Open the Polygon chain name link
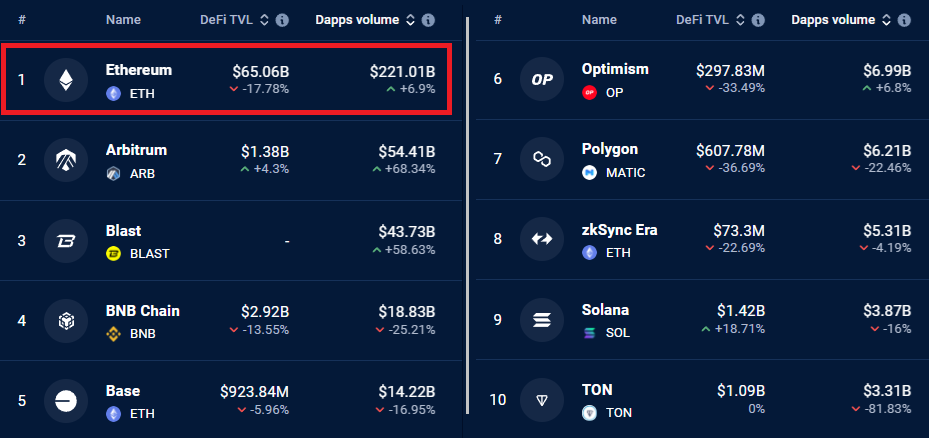 tap(610, 149)
